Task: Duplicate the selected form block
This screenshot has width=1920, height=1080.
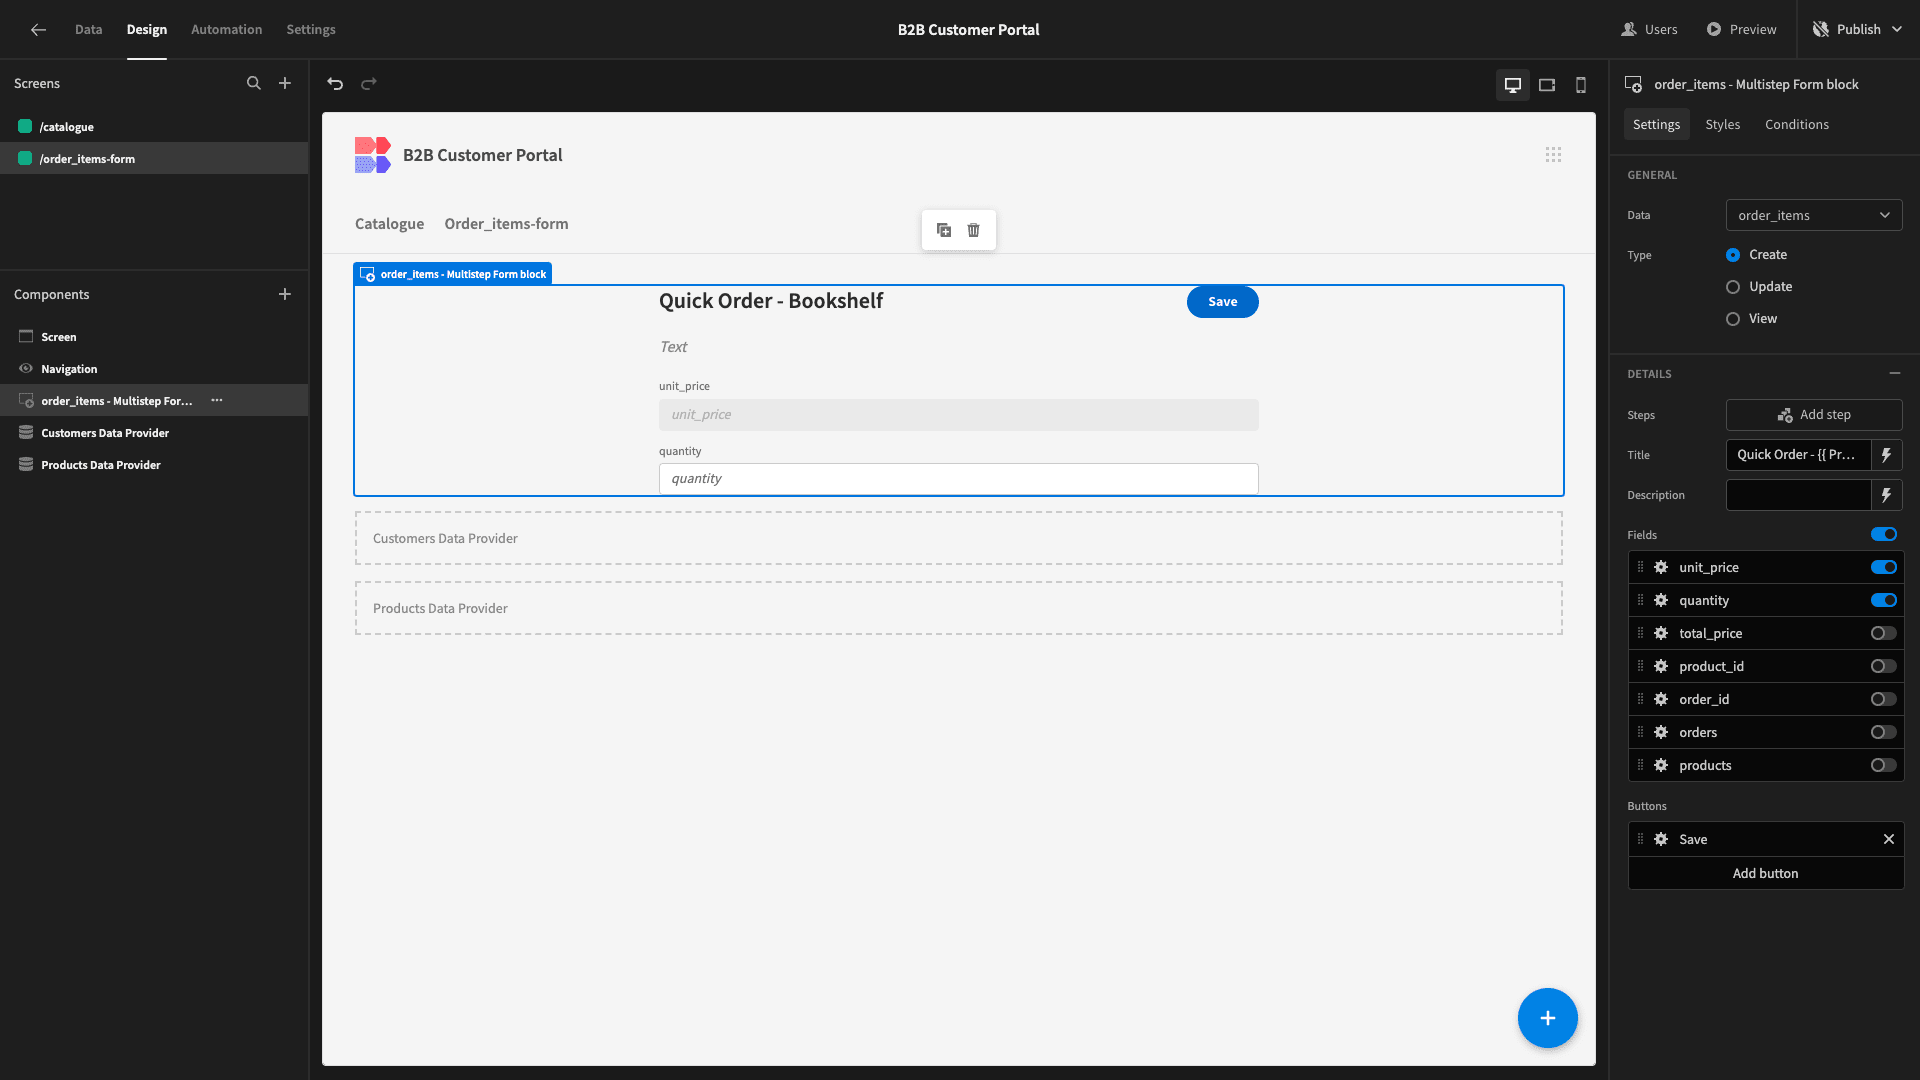Action: point(944,230)
